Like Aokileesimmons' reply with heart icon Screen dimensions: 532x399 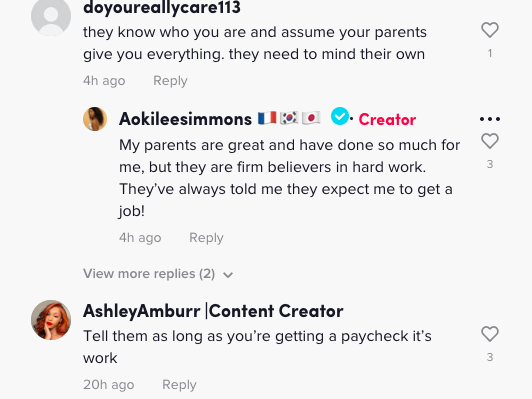[x=490, y=141]
